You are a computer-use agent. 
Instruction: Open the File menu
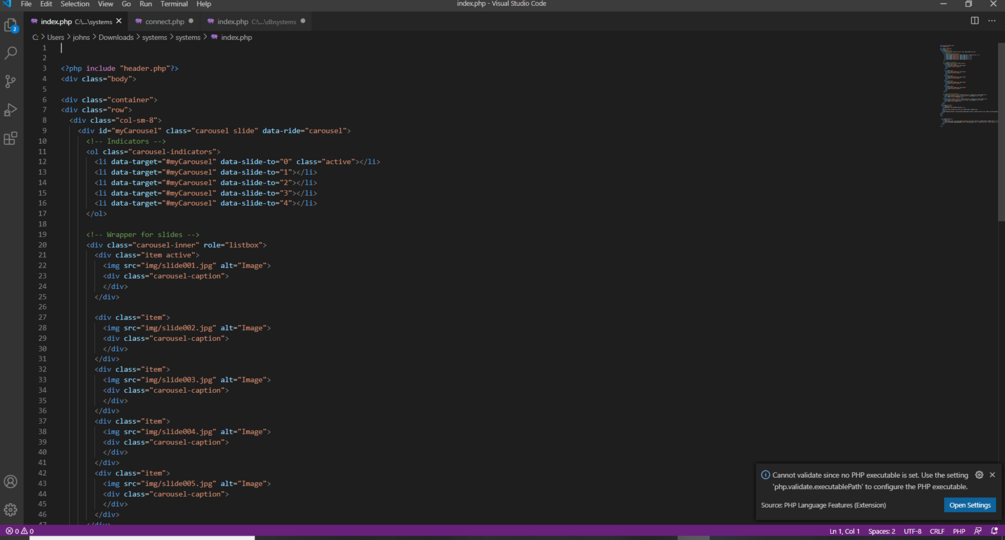(x=26, y=4)
